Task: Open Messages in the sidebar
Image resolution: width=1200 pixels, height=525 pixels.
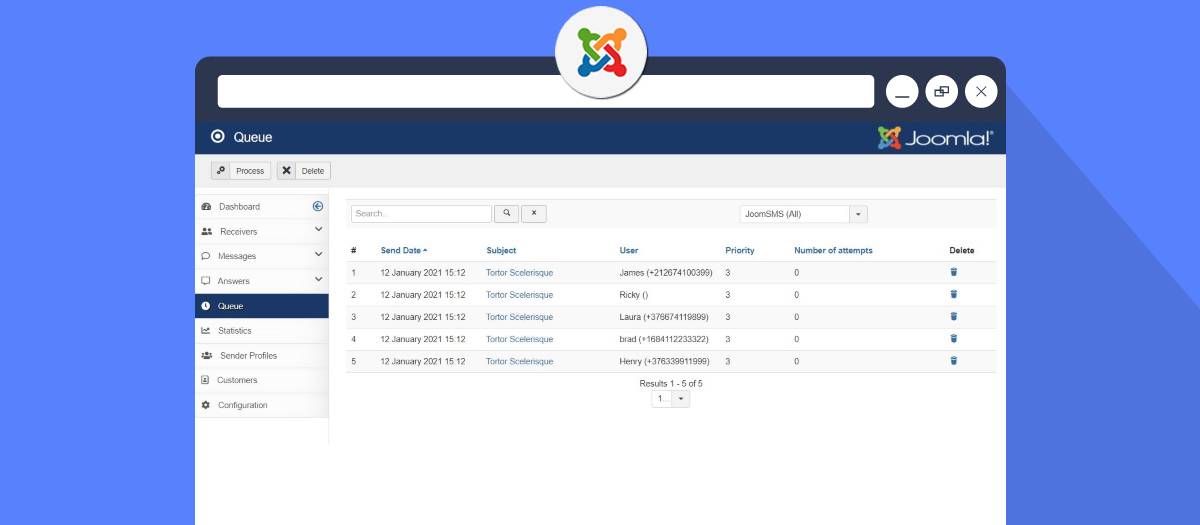Action: click(237, 257)
